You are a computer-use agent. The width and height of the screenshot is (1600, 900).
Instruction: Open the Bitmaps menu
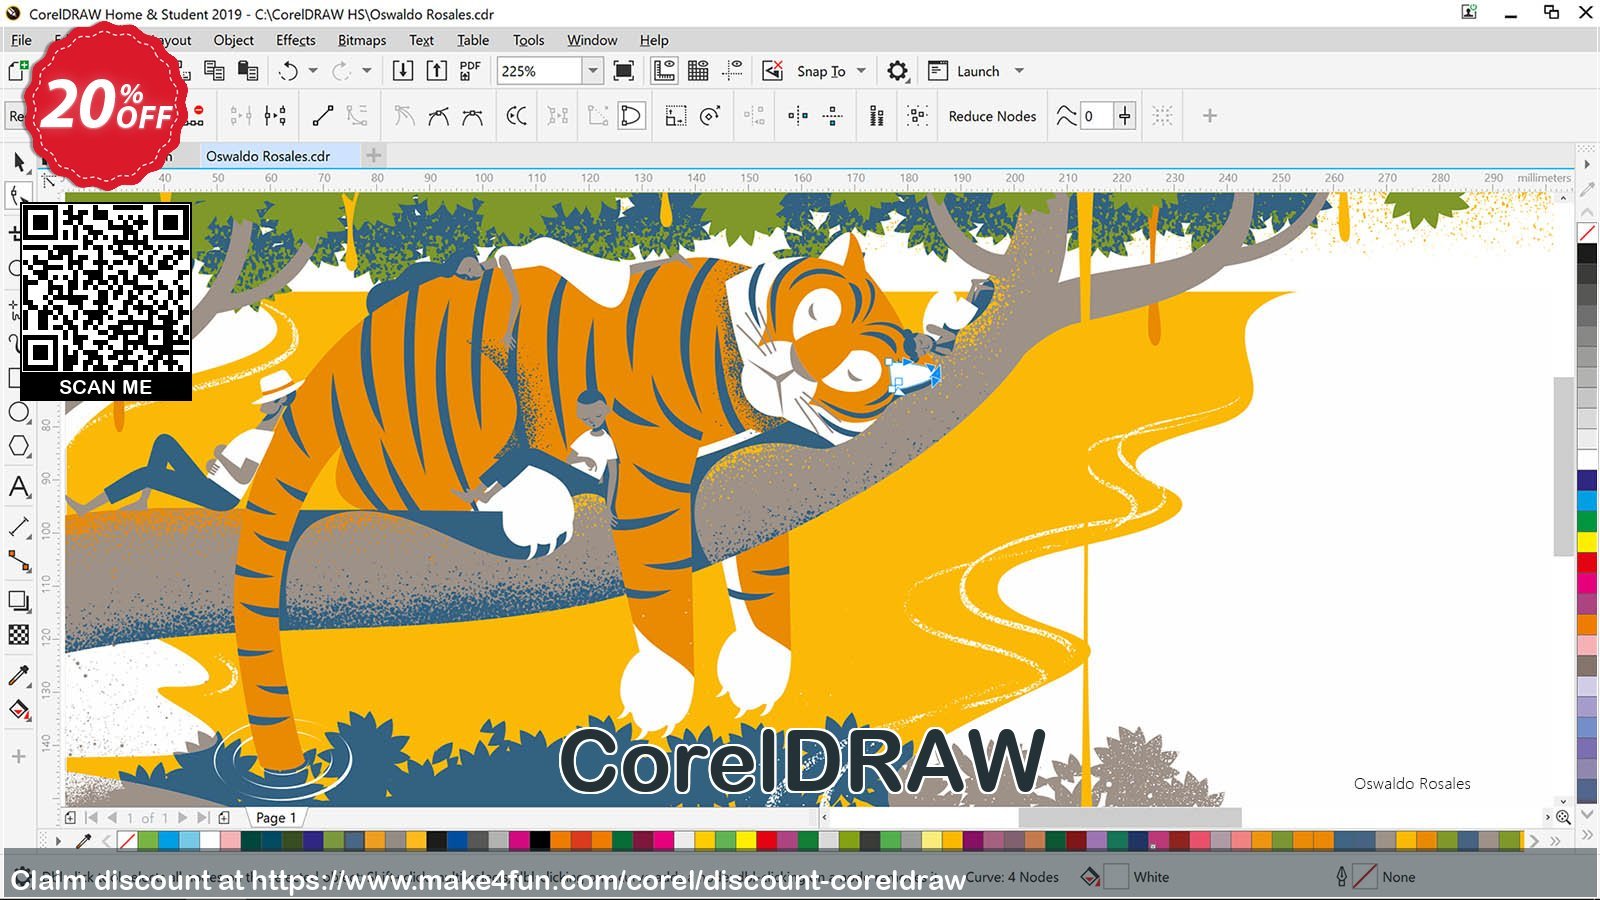point(361,40)
